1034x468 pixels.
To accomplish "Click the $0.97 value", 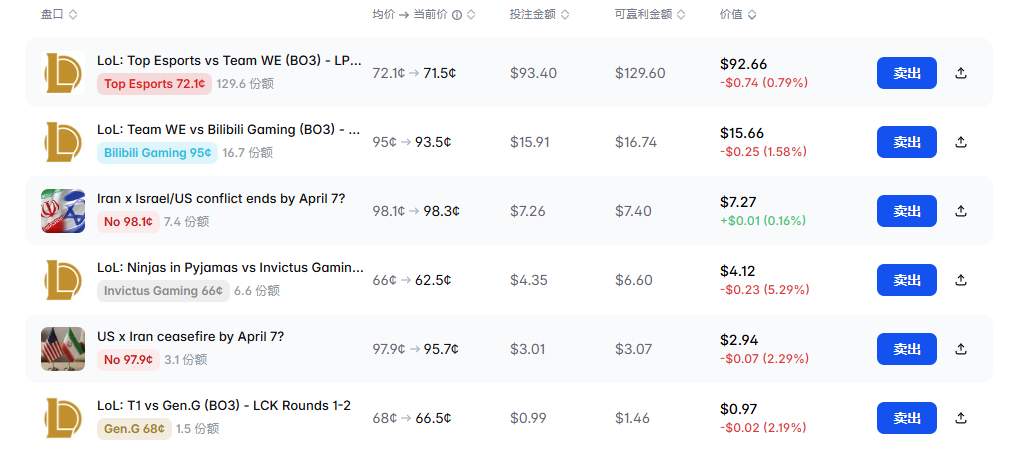I will click(x=739, y=409).
